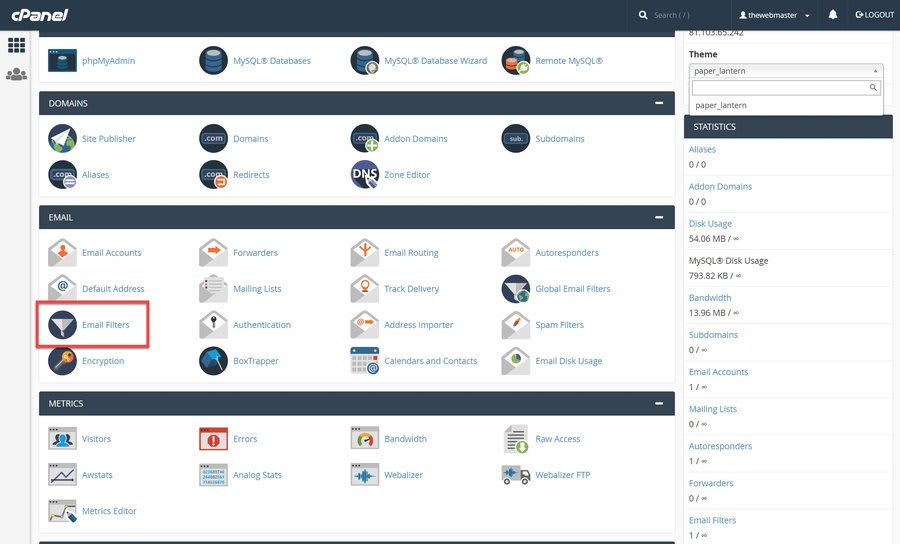The image size is (900, 544).
Task: Open the Bandwidth gauge icon in the Metrics section
Action: tap(364, 439)
